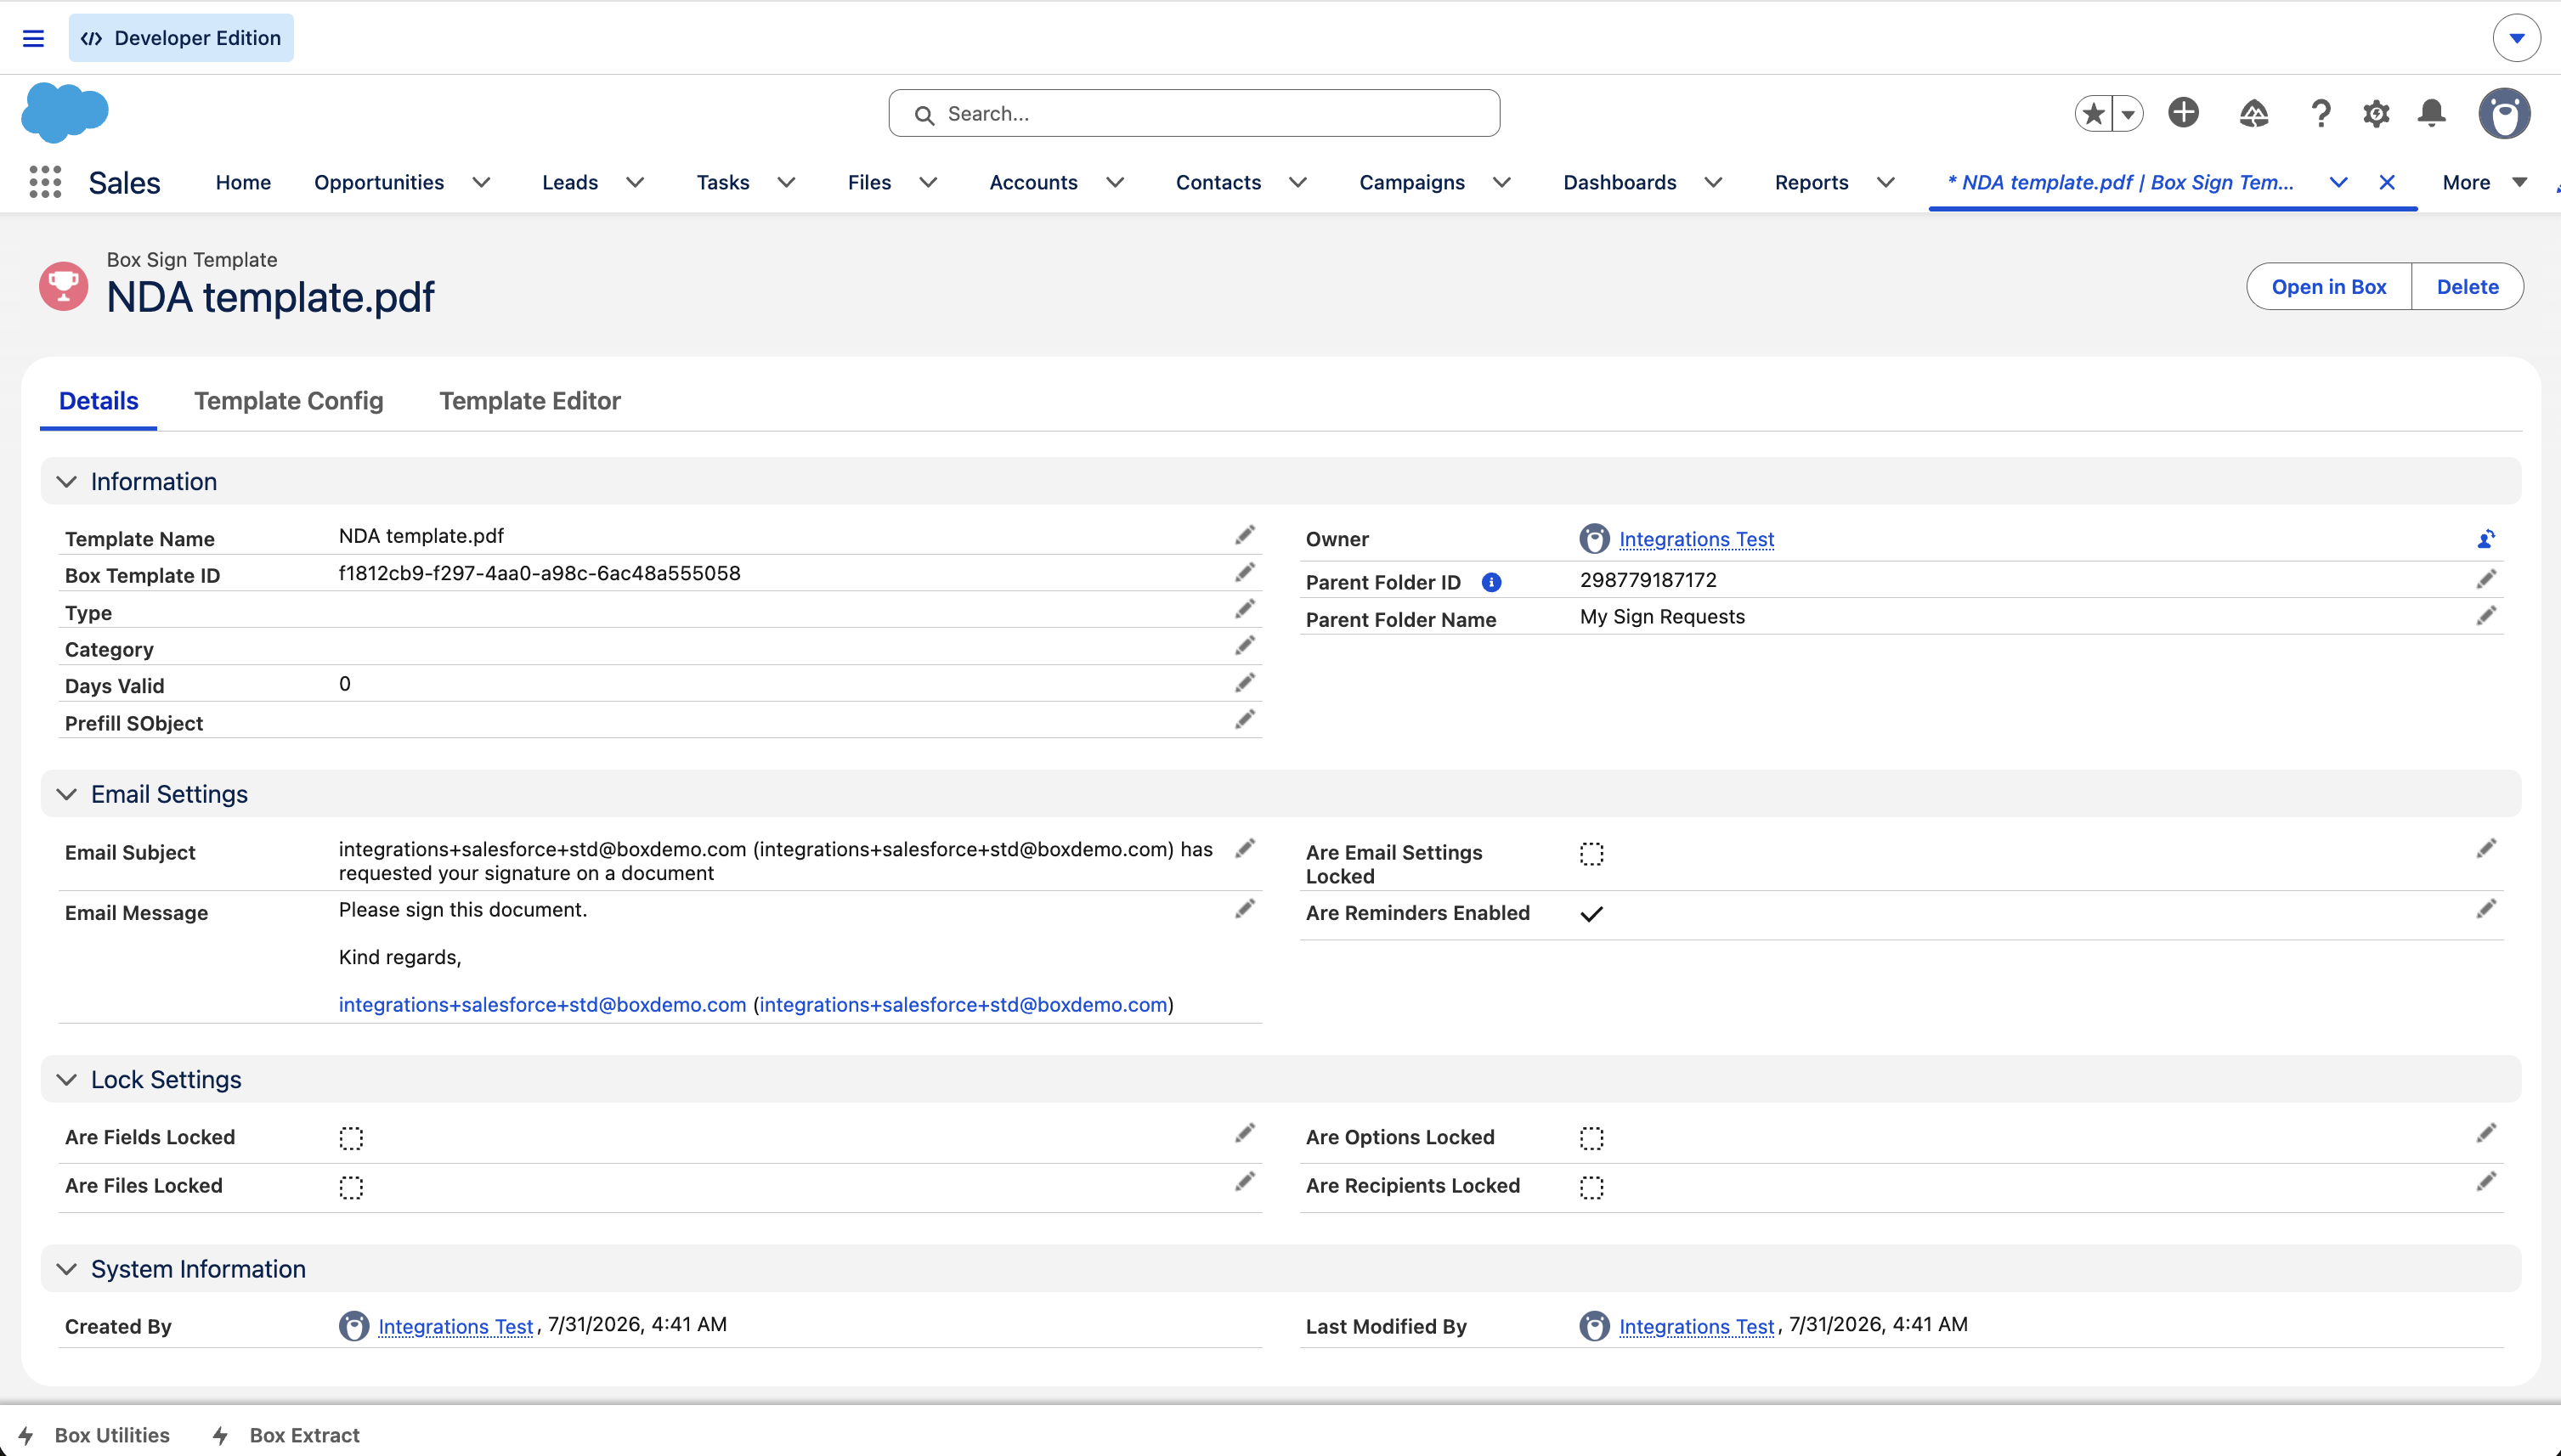The image size is (2561, 1456).
Task: Select the Details tab
Action: [98, 401]
